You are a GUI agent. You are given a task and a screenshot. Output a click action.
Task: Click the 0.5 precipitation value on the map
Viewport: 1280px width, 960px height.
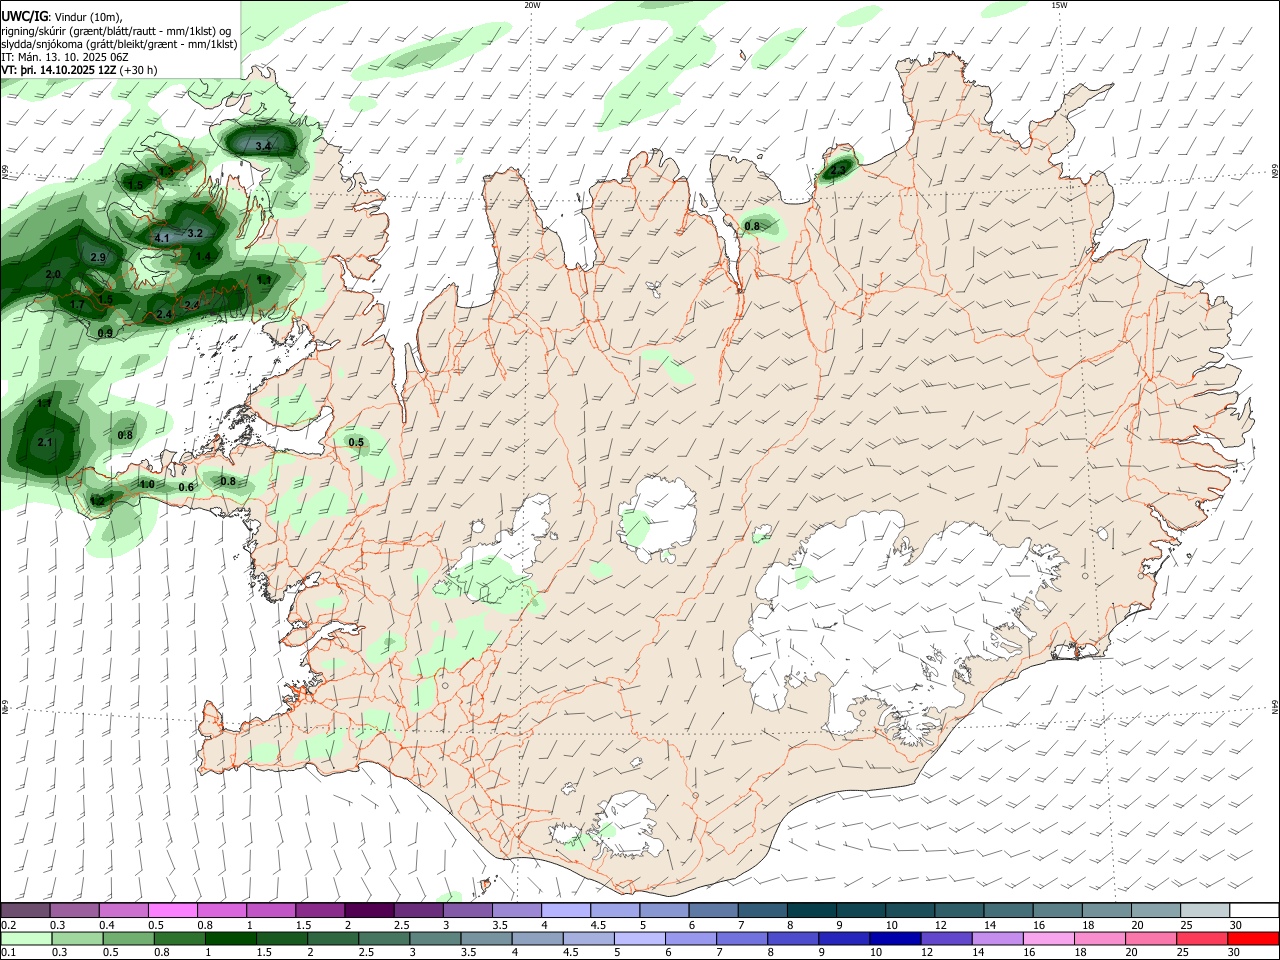pyautogui.click(x=356, y=442)
